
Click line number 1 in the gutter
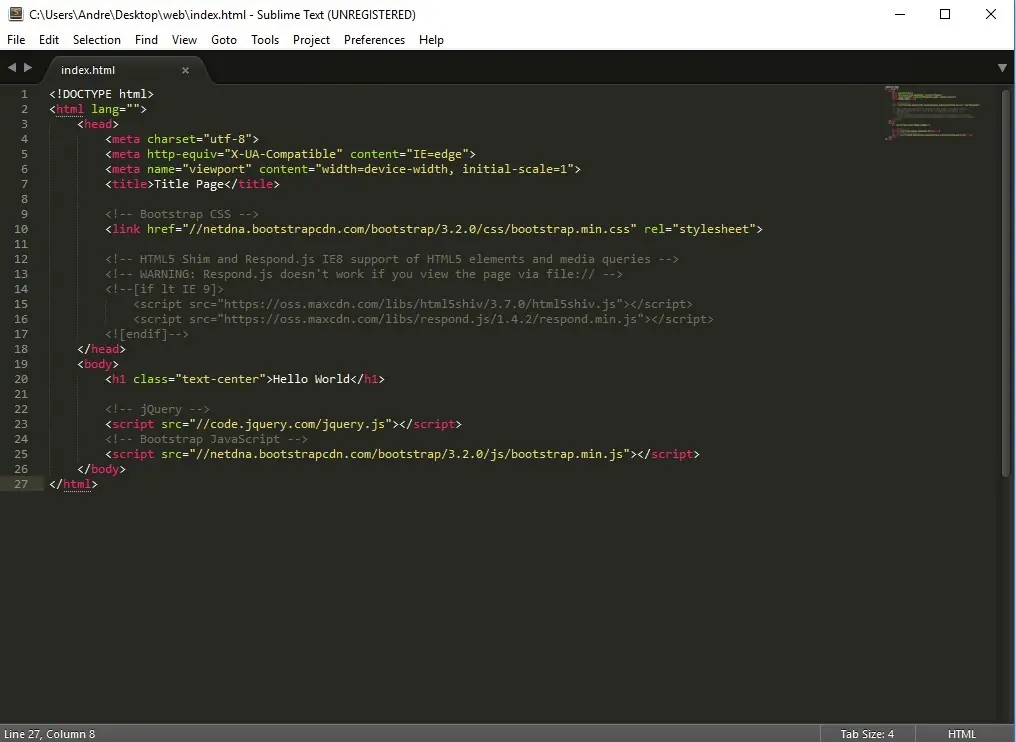click(24, 94)
